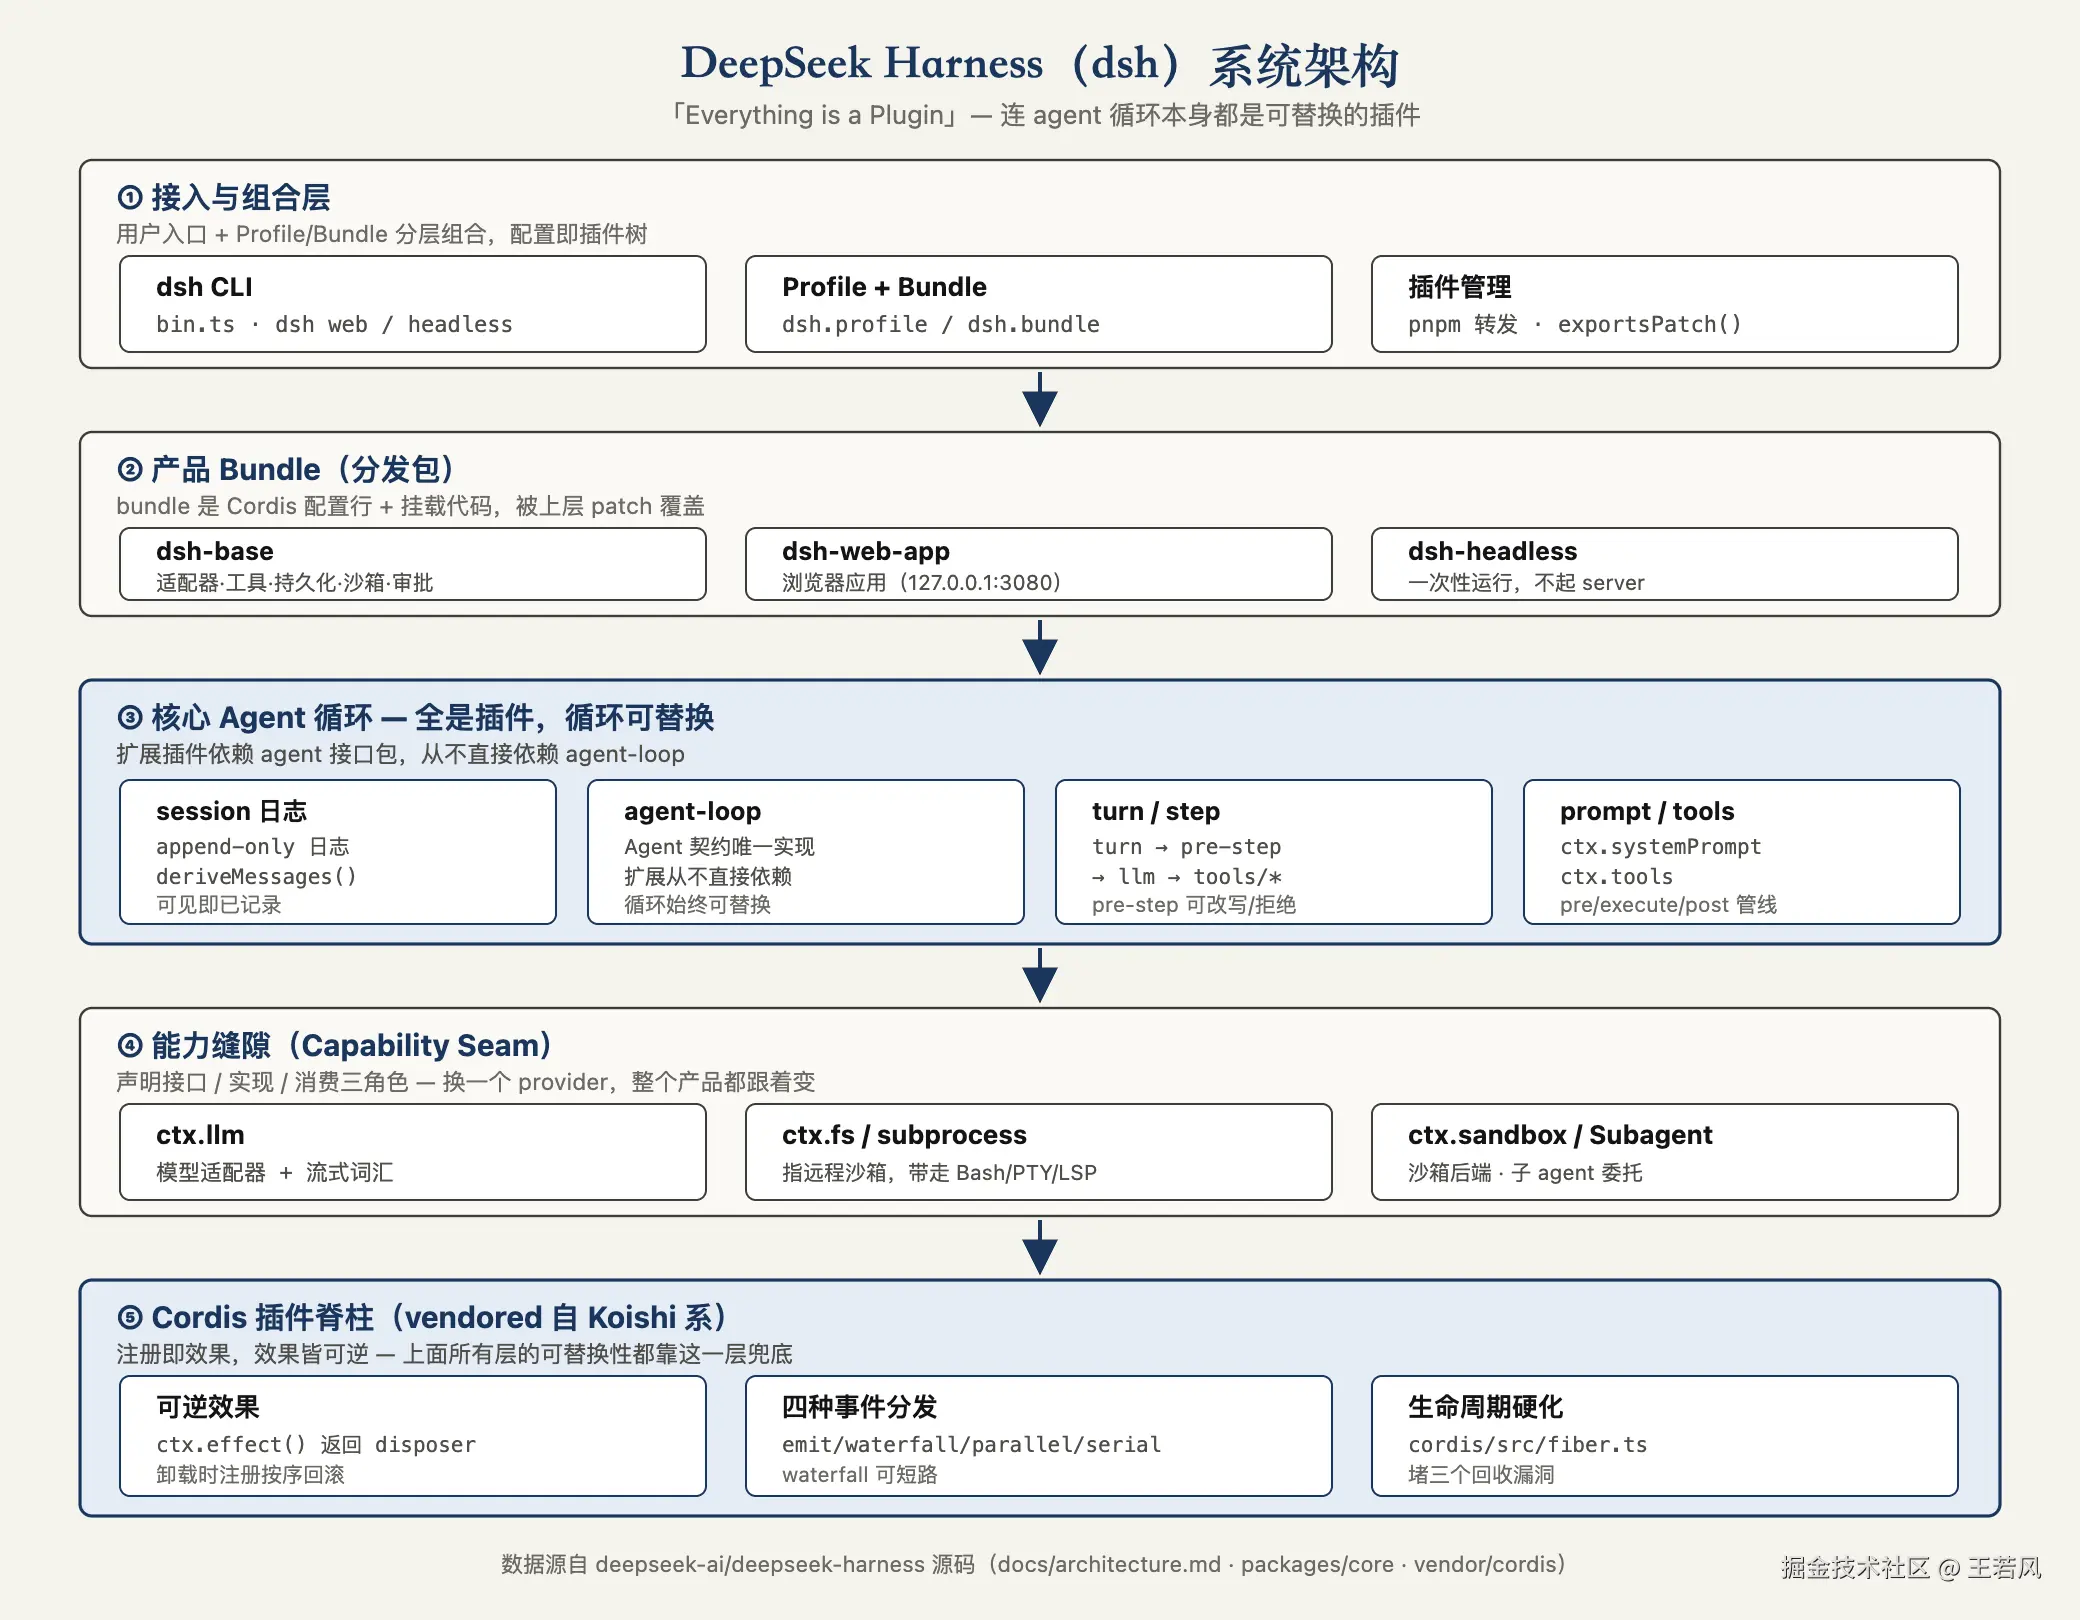Click the 'dsh-web-app' box title
The image size is (2080, 1620).
click(x=866, y=551)
